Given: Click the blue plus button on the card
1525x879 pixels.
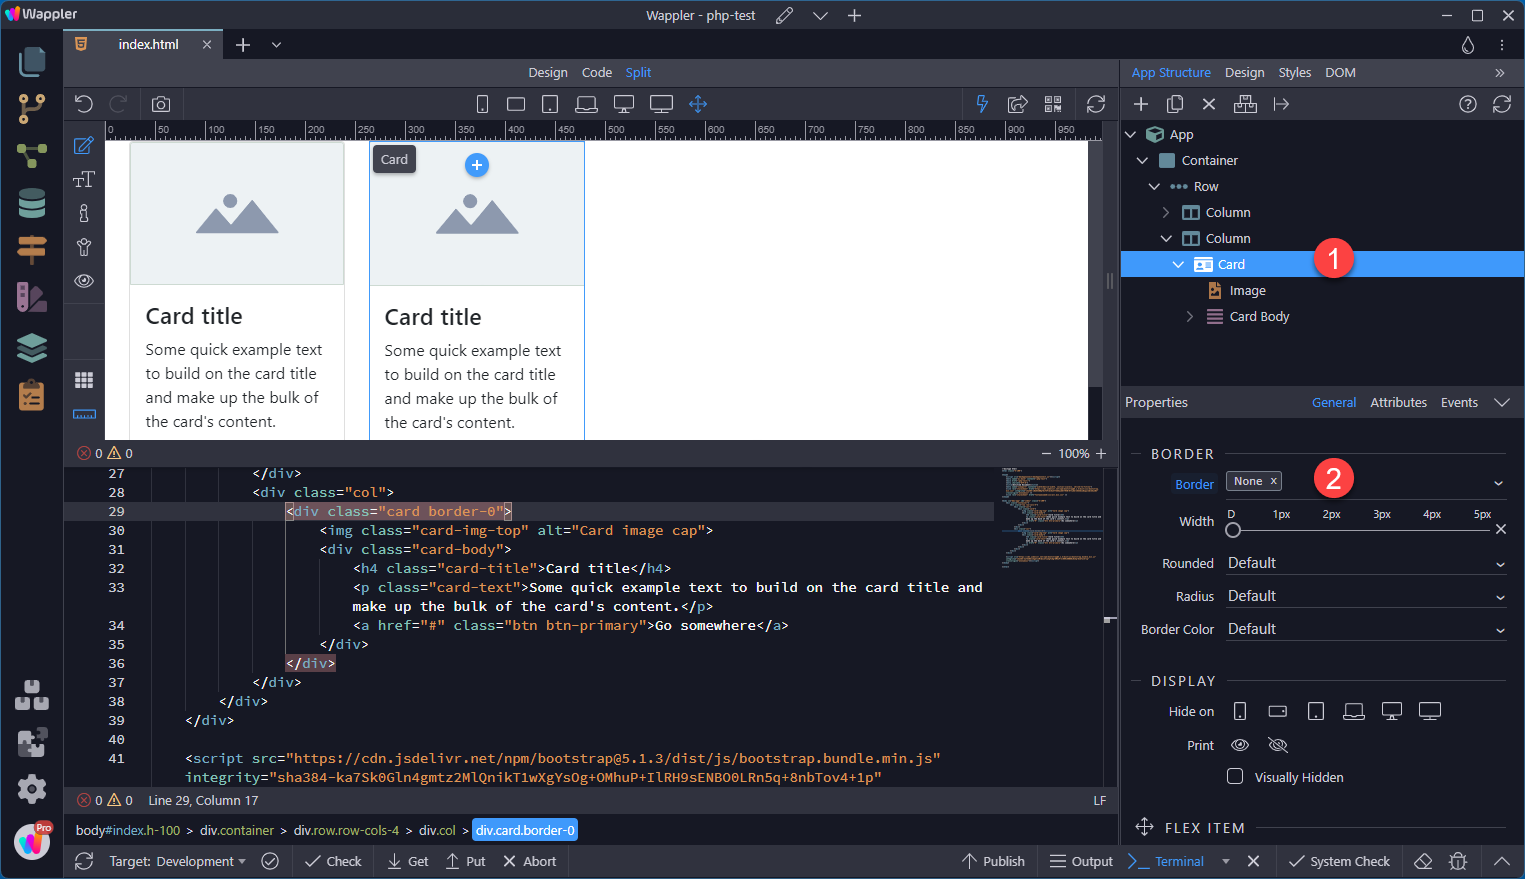Looking at the screenshot, I should (x=477, y=165).
